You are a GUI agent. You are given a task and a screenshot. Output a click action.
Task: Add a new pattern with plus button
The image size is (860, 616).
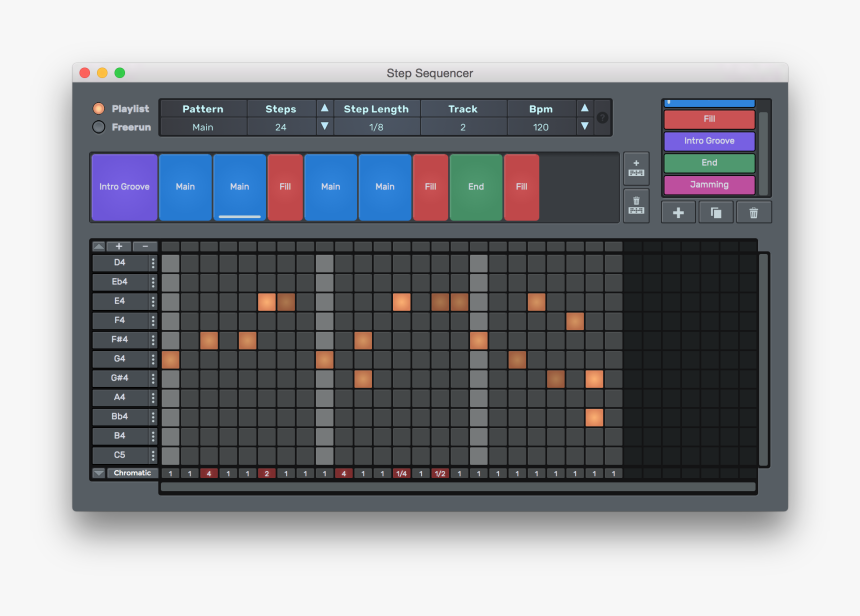(678, 213)
